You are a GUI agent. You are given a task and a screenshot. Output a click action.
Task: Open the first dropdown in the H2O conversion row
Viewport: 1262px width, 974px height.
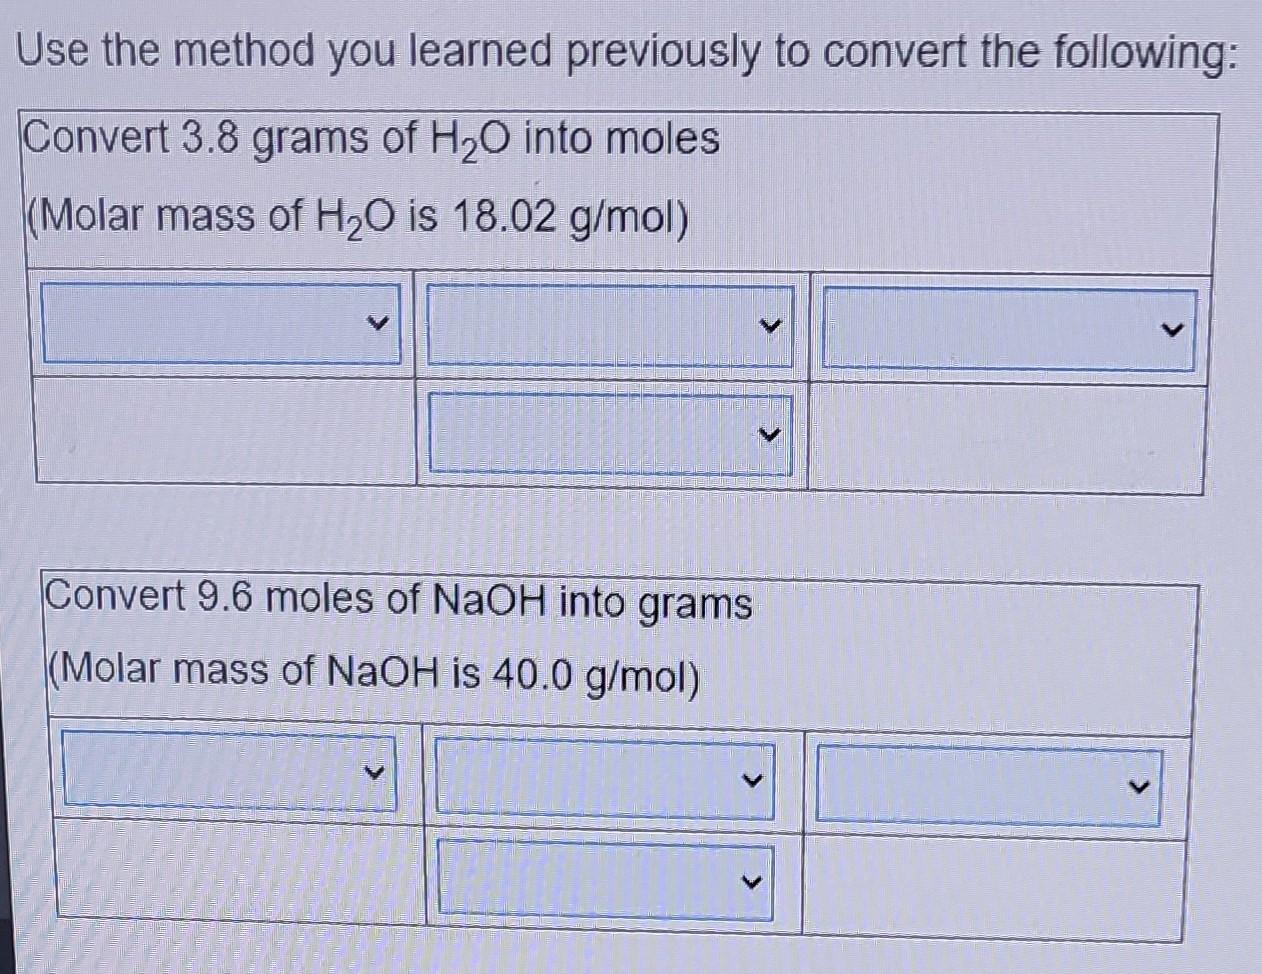coord(220,322)
